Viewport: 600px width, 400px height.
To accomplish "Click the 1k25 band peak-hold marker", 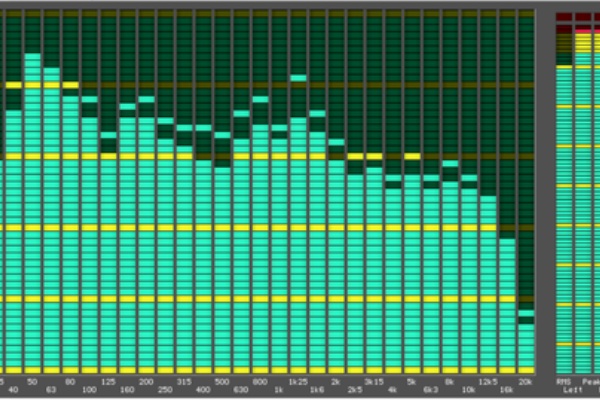I will tap(298, 77).
